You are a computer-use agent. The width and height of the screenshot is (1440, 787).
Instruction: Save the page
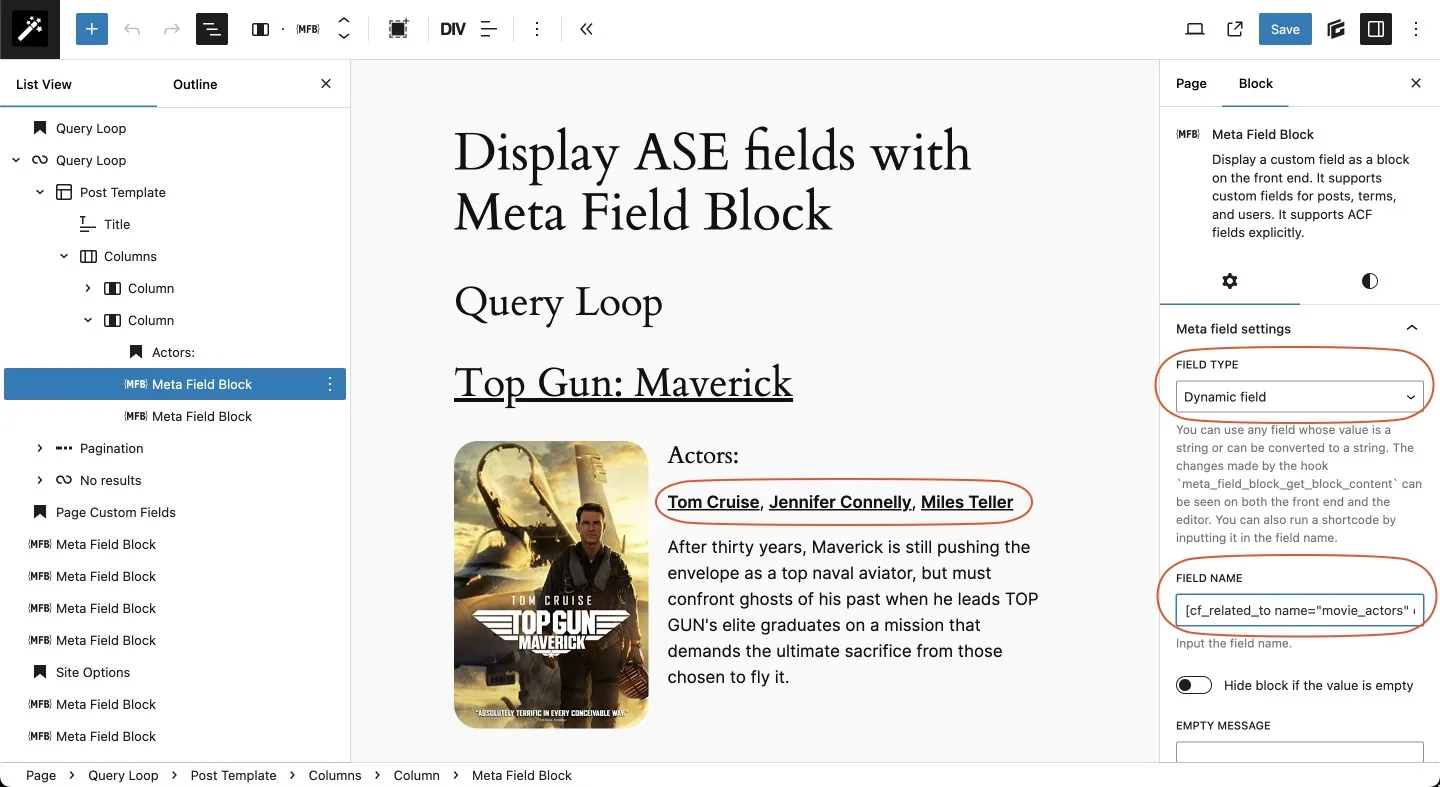1285,29
